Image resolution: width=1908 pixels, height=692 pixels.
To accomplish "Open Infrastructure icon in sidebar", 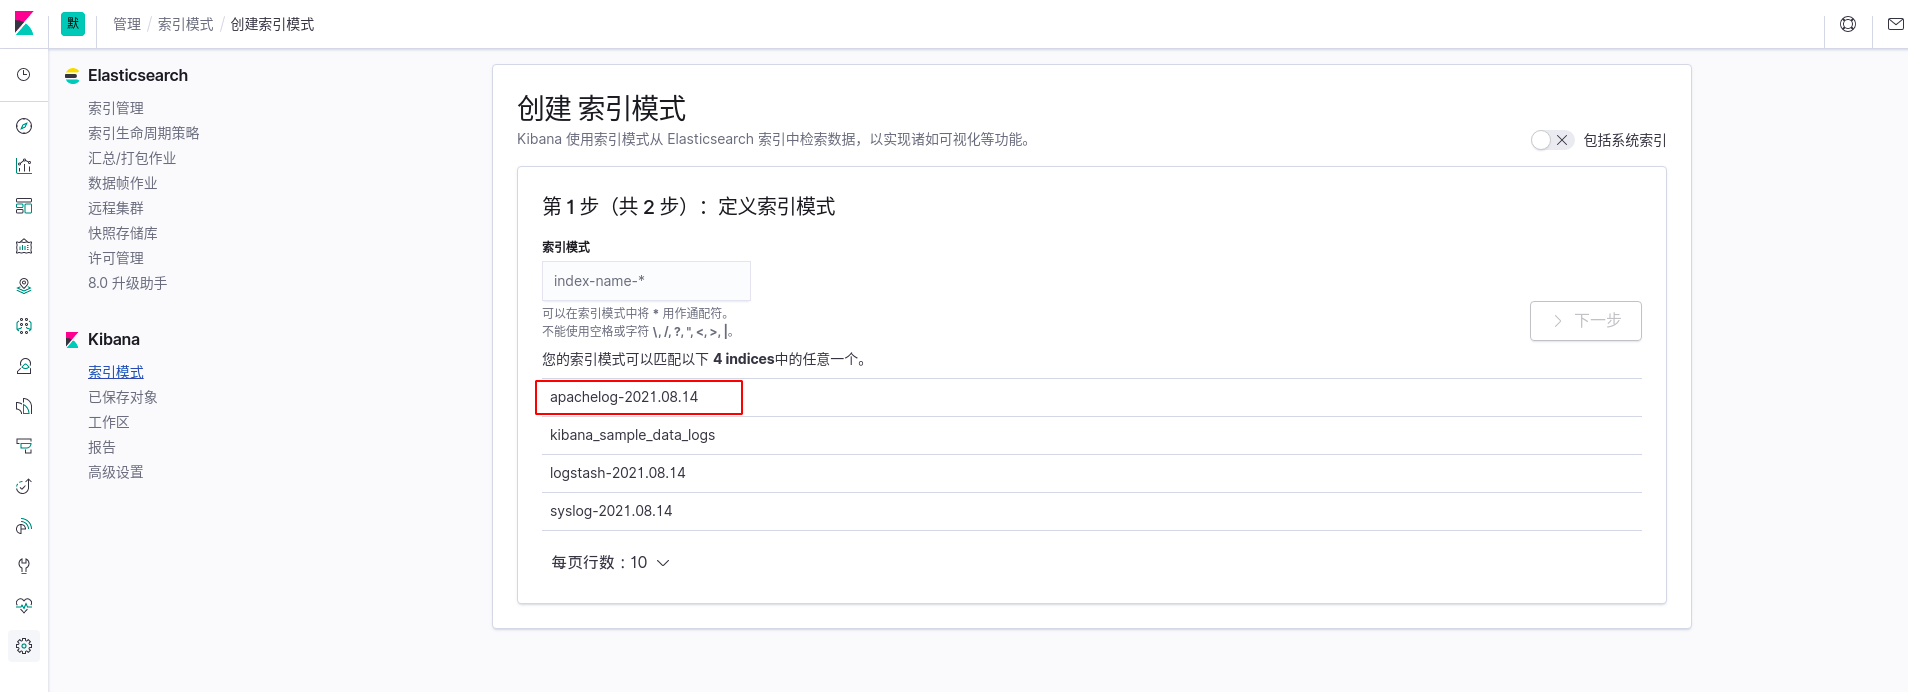I will tap(24, 366).
